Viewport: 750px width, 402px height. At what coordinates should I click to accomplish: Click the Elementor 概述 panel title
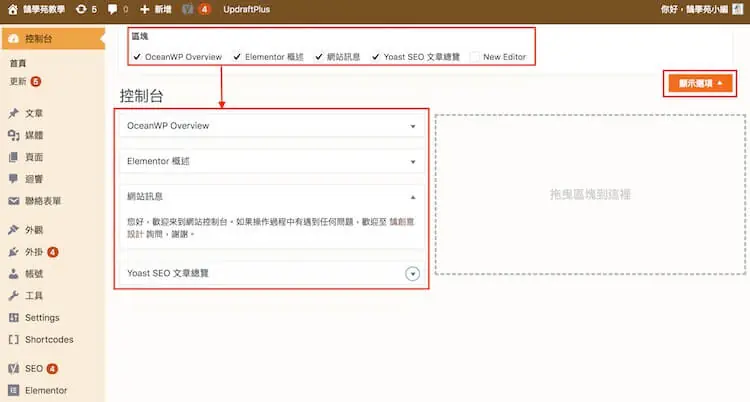[158, 161]
